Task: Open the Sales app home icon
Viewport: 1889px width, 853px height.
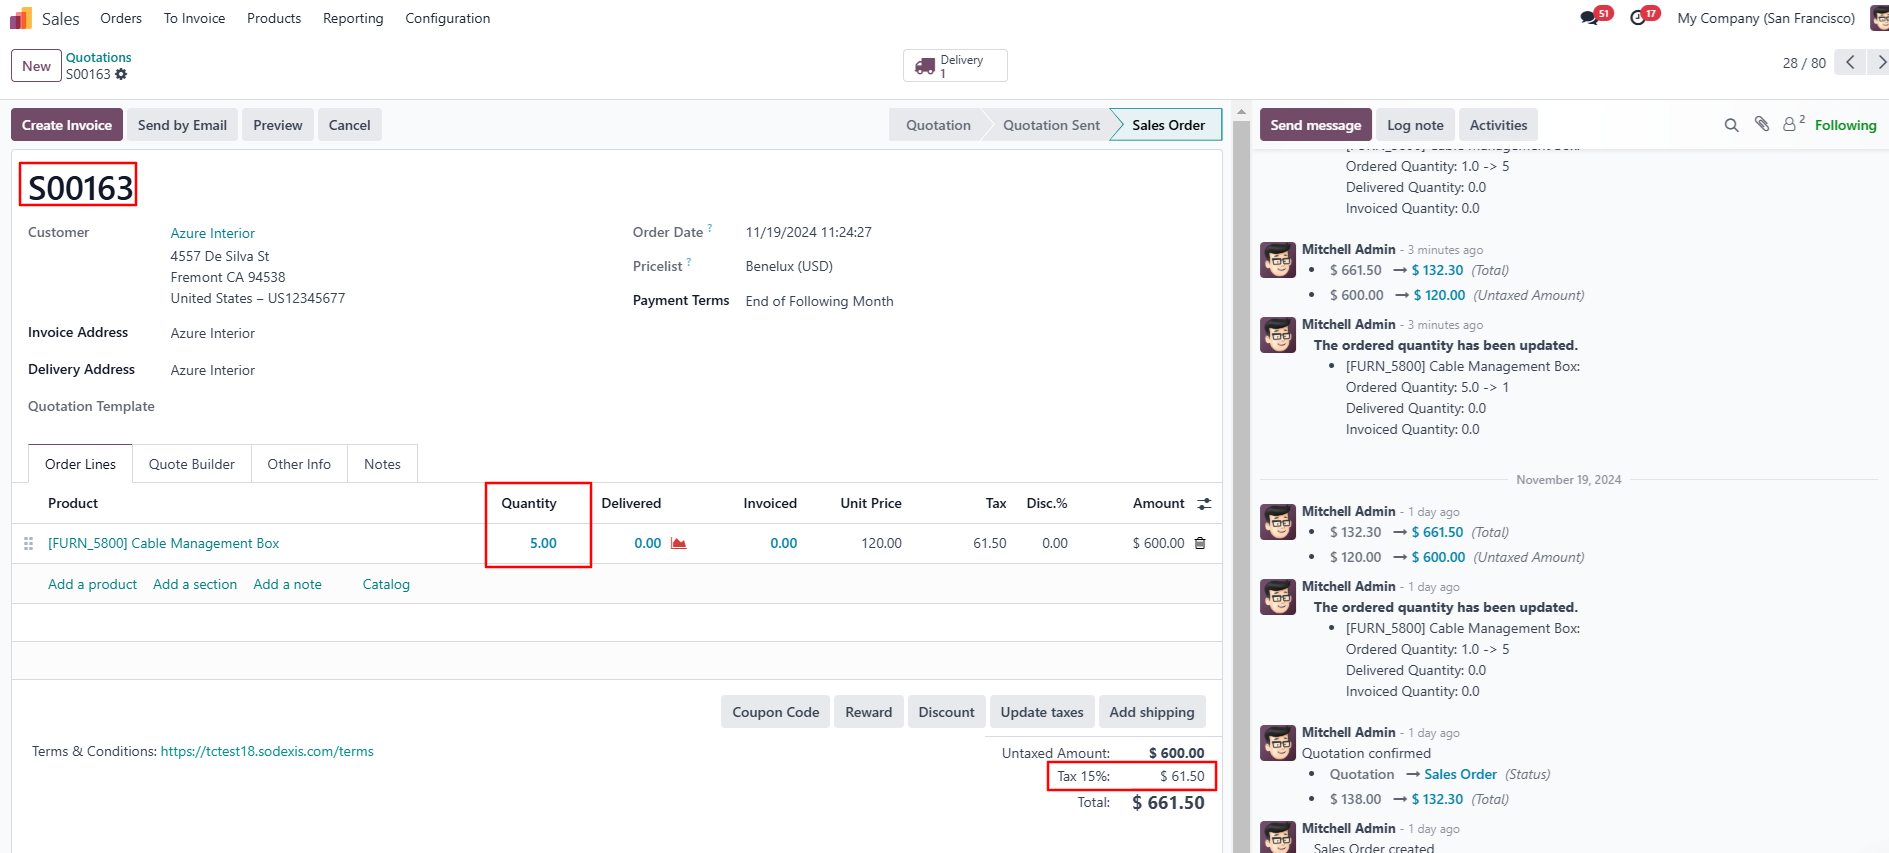Action: pos(21,18)
